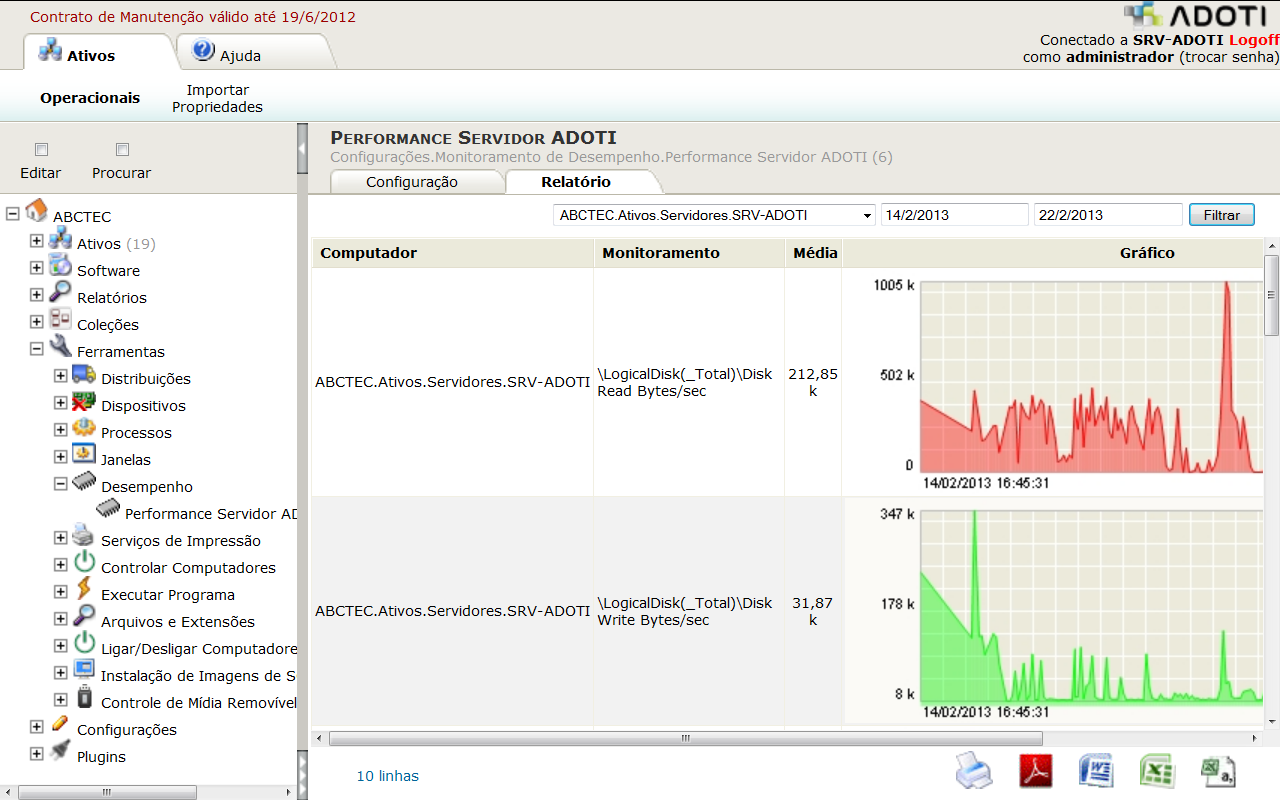Click the Filtrar button

click(1222, 215)
